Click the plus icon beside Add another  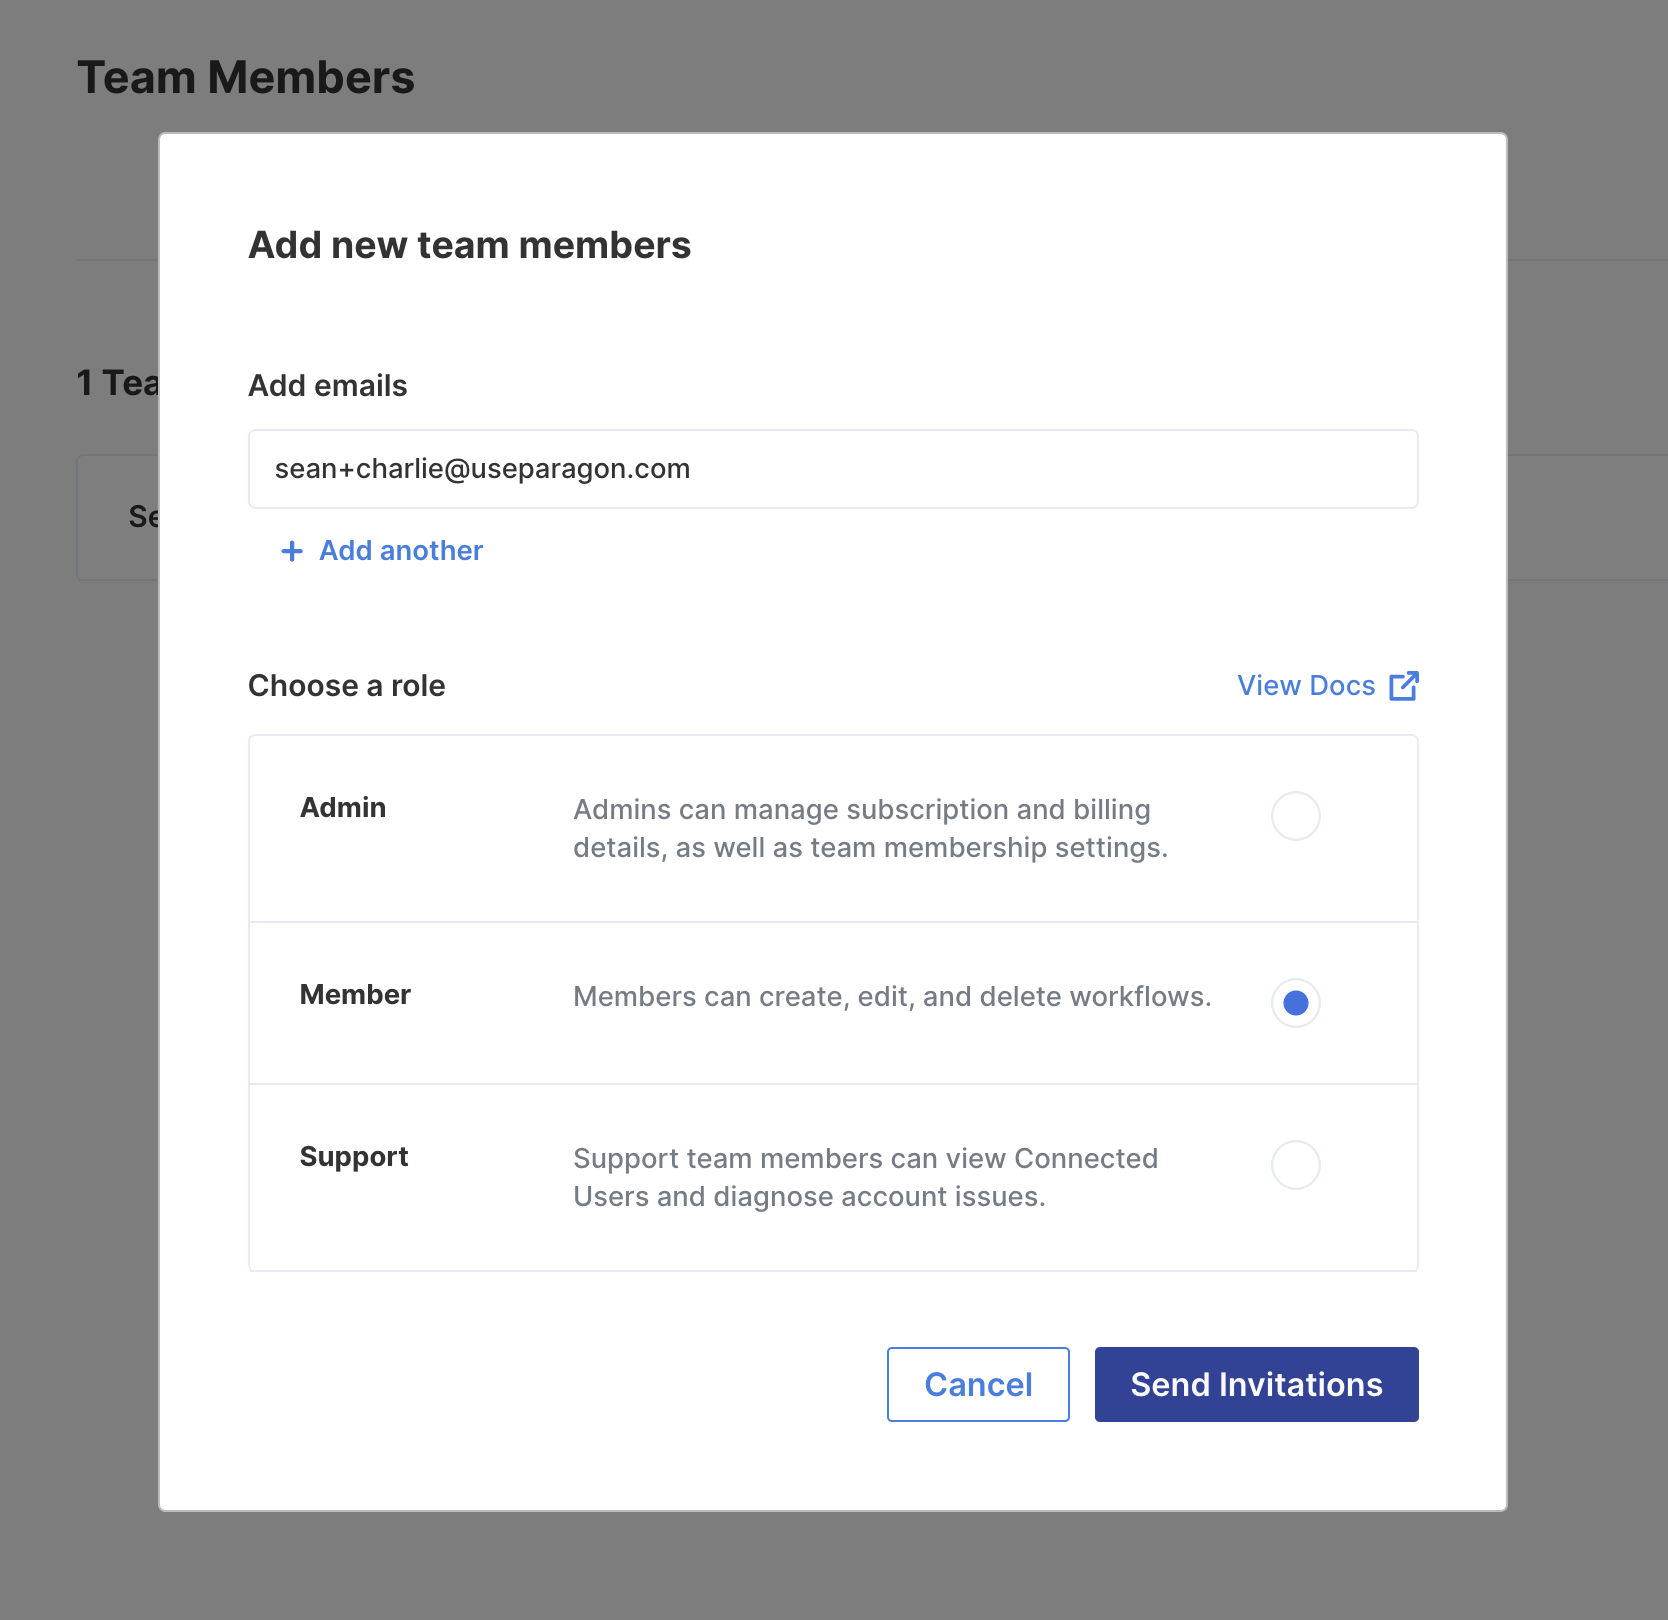tap(292, 551)
